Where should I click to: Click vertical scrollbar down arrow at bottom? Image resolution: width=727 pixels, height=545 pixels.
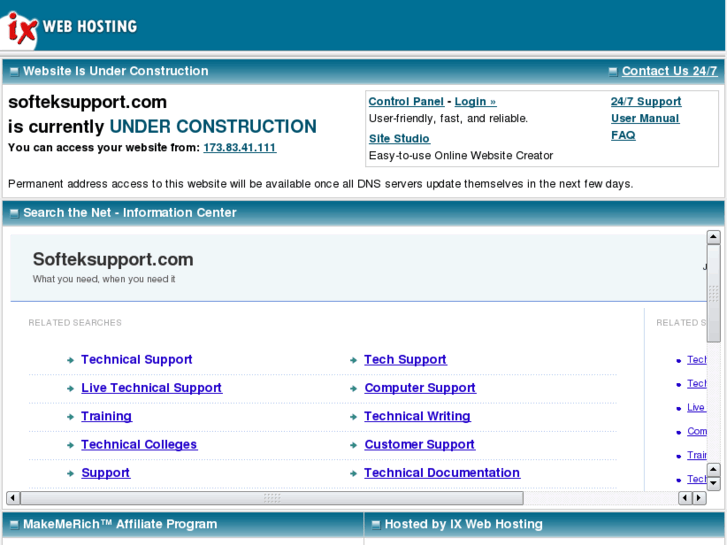tap(713, 484)
